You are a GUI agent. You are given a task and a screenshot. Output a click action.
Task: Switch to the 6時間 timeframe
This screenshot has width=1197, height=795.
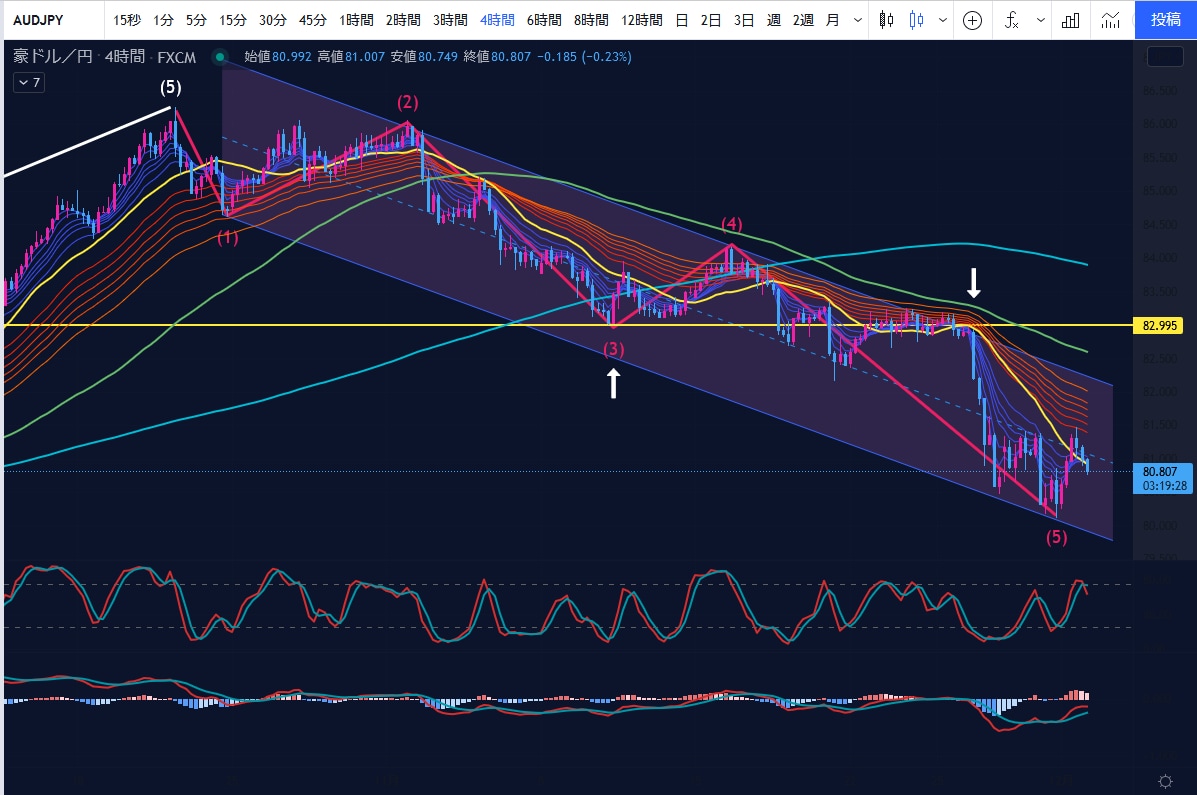pyautogui.click(x=544, y=20)
